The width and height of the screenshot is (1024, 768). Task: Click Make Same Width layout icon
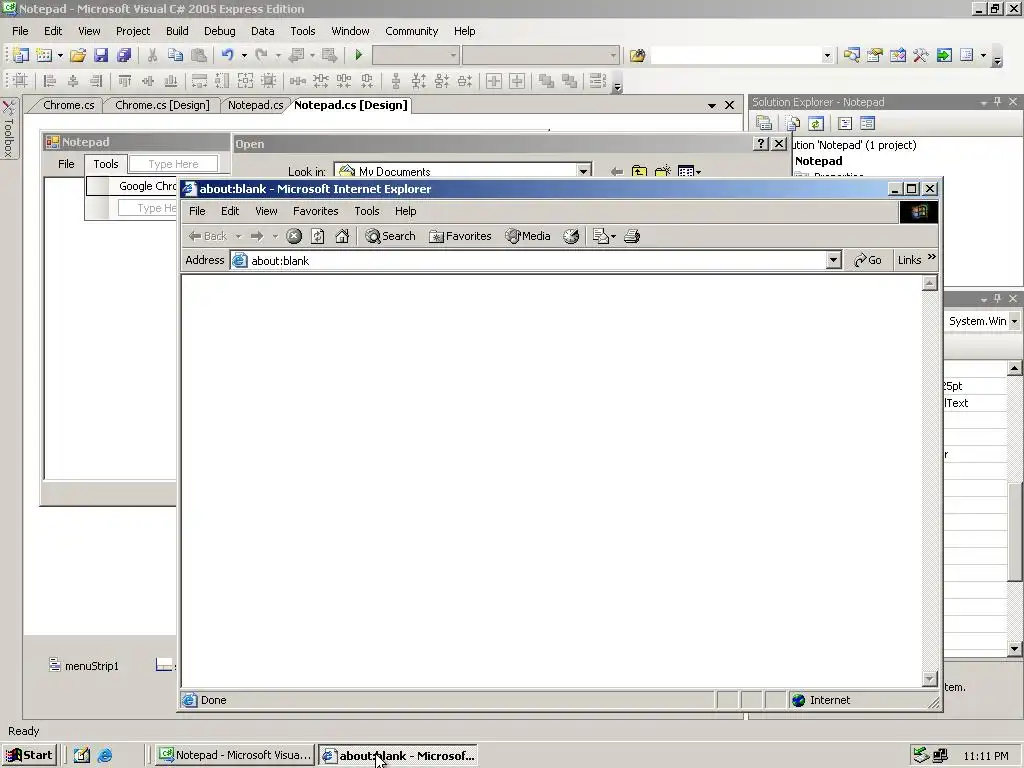click(x=199, y=81)
